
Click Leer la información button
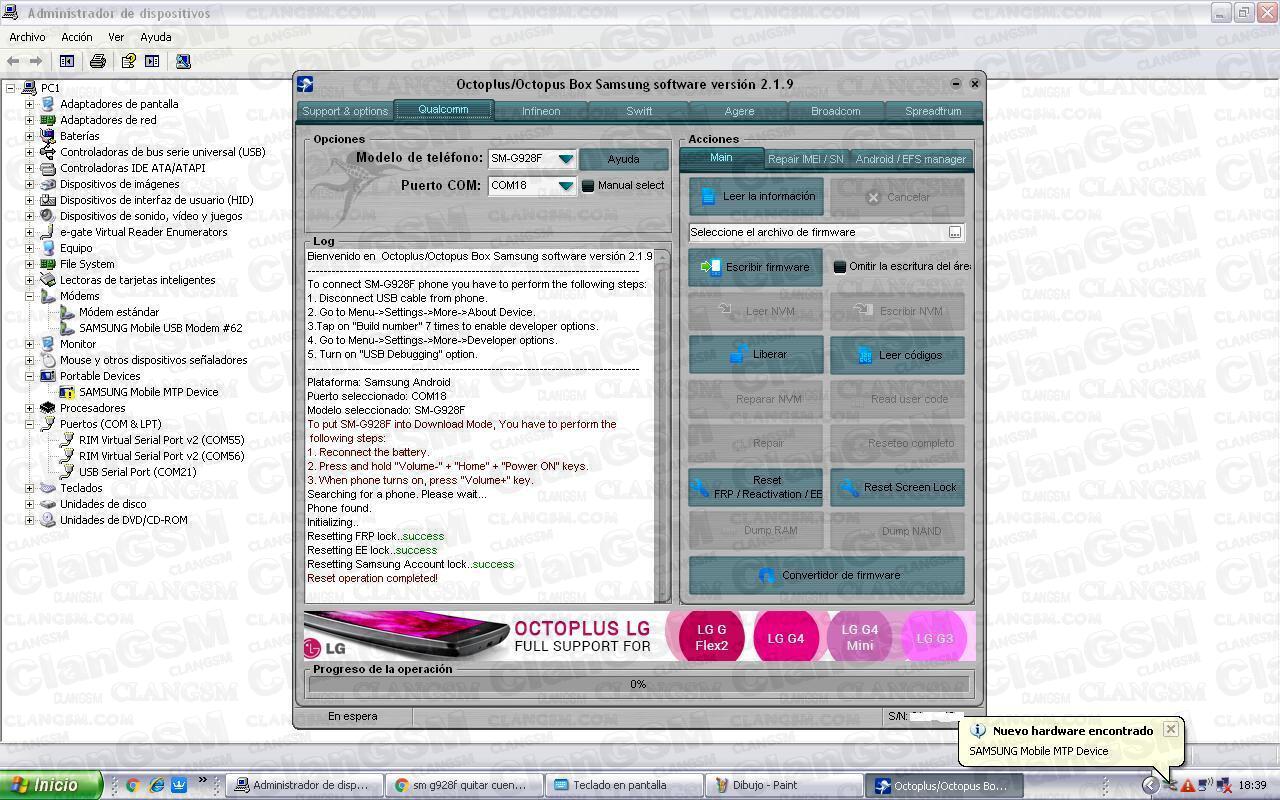pyautogui.click(x=756, y=197)
